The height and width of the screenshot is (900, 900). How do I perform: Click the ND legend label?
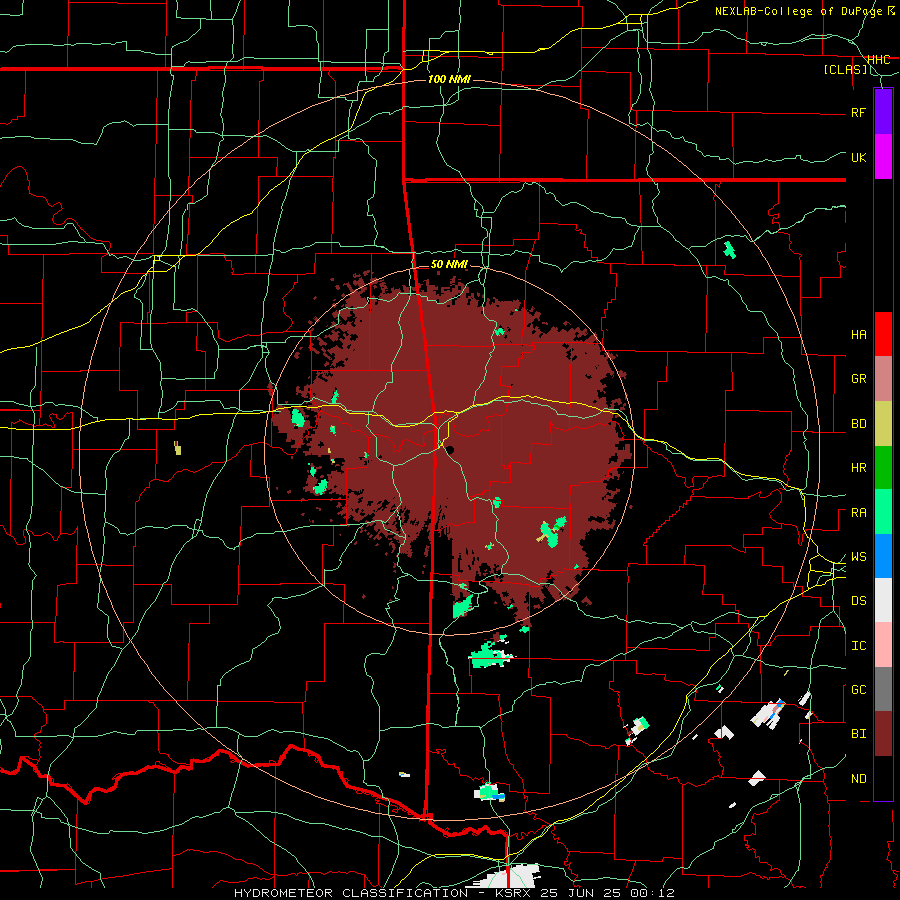[858, 779]
